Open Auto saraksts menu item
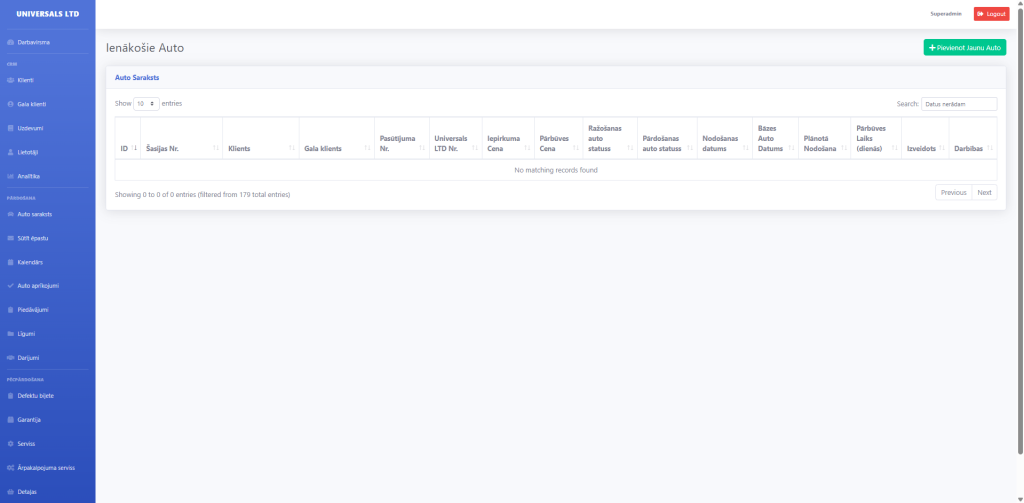 click(34, 214)
